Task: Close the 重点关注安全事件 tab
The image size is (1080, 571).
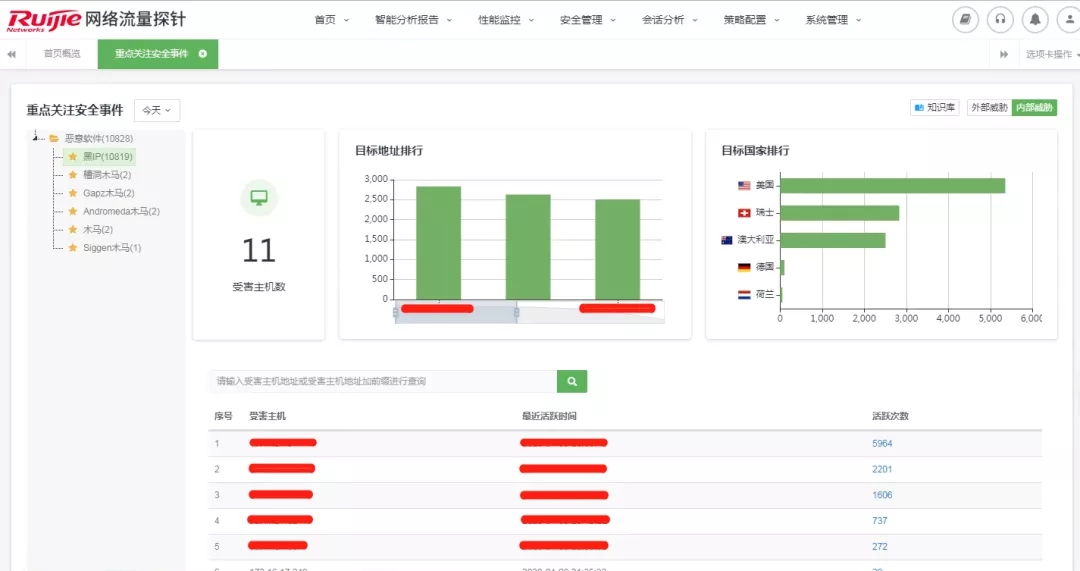Action: point(203,54)
